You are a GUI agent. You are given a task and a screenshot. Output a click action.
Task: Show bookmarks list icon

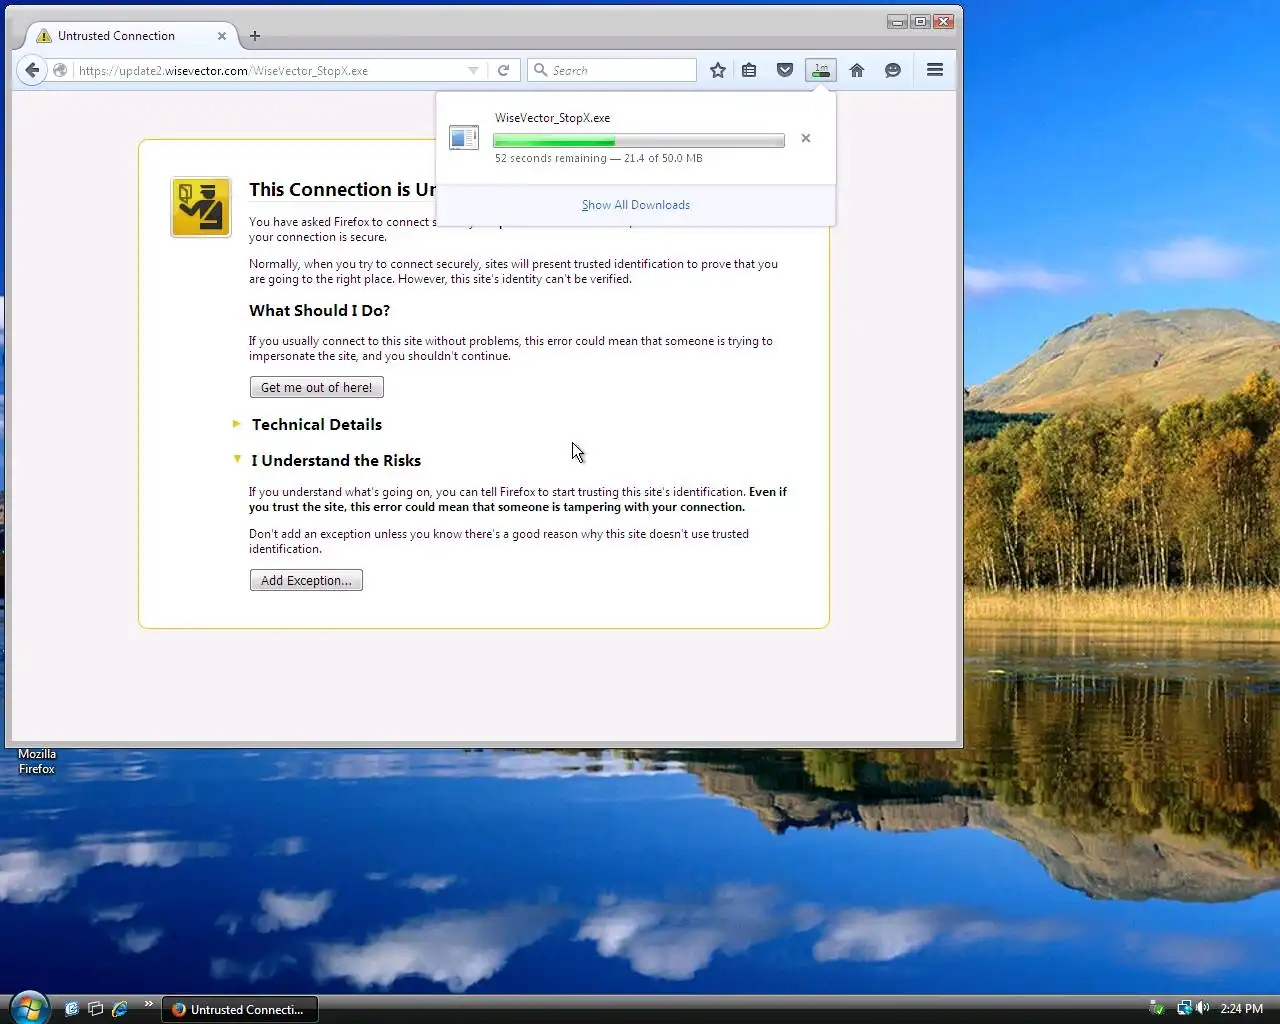click(x=749, y=70)
